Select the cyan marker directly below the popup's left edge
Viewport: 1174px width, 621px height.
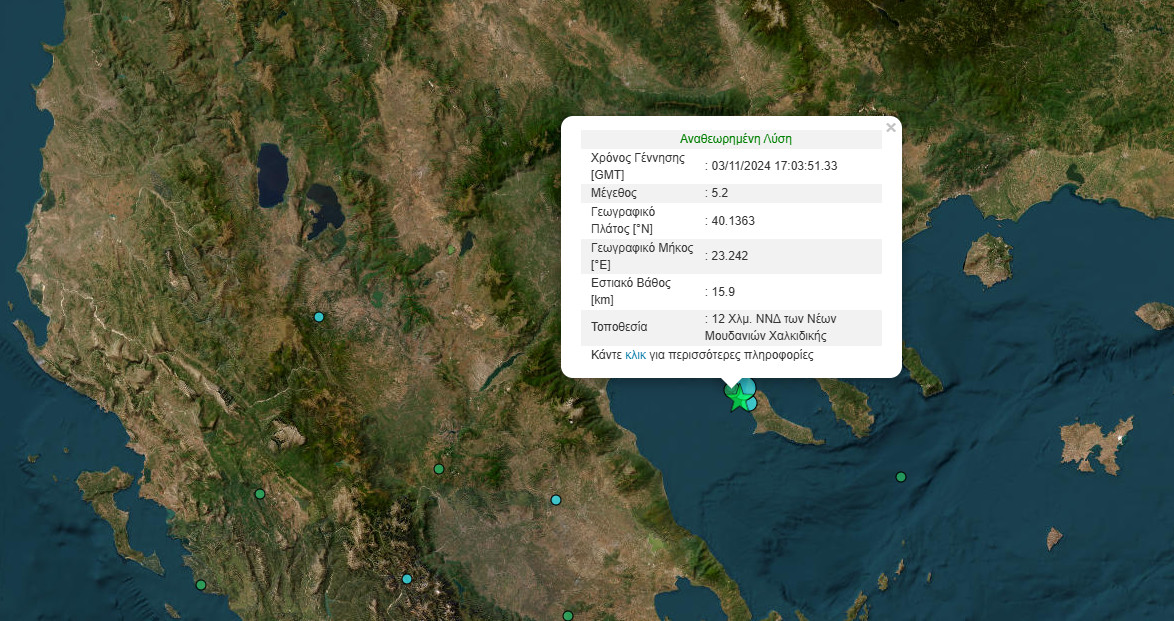[x=556, y=500]
